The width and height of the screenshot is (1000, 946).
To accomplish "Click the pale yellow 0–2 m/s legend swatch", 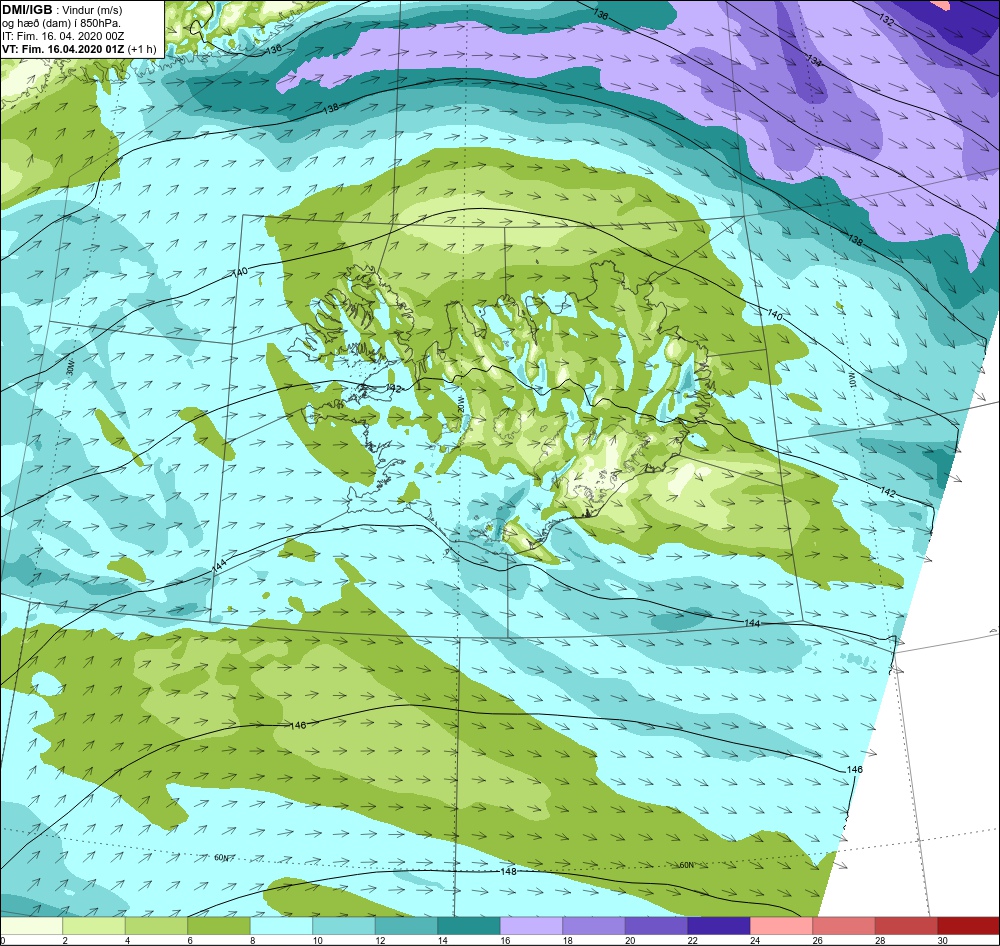I will [x=31, y=926].
